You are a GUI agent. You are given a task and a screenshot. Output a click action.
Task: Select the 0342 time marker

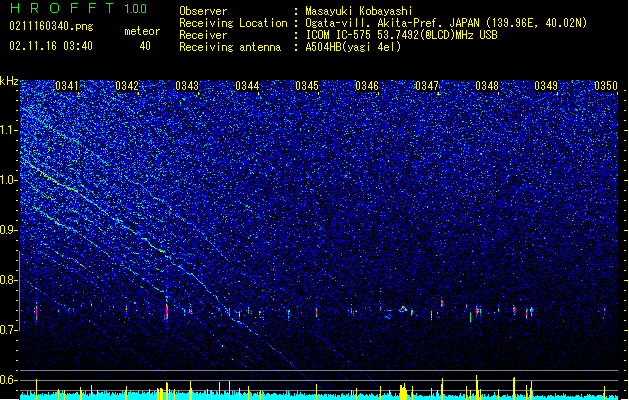127,86
